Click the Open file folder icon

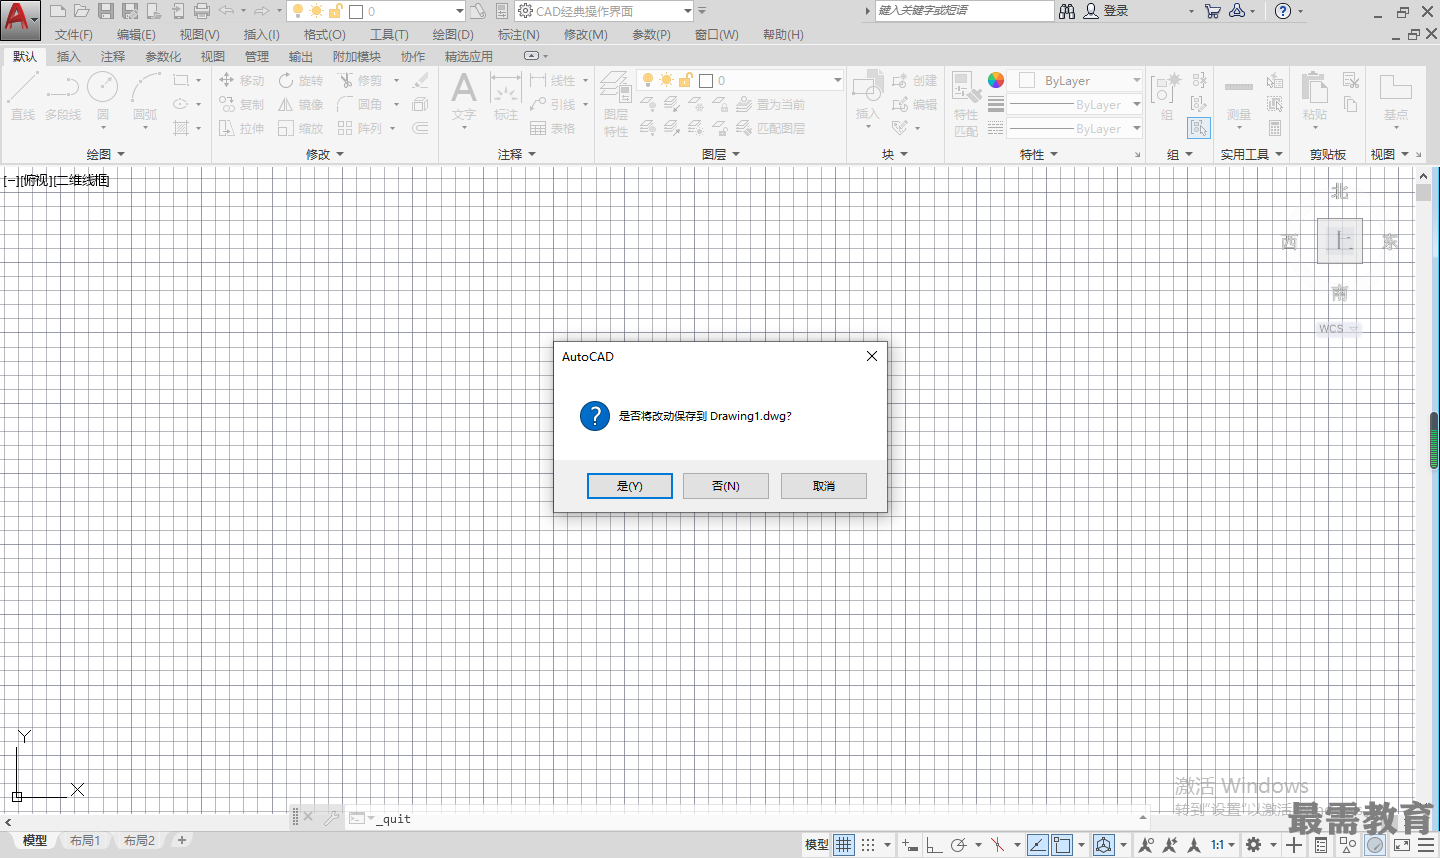pos(82,11)
